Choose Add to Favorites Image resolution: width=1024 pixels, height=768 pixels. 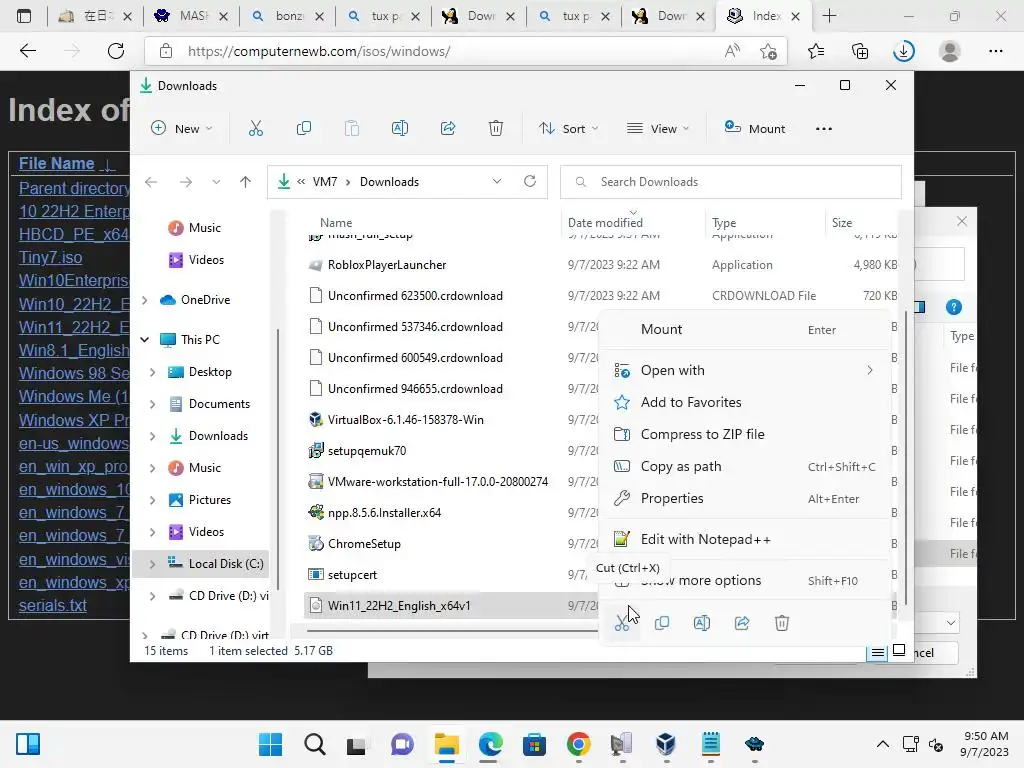click(x=745, y=402)
